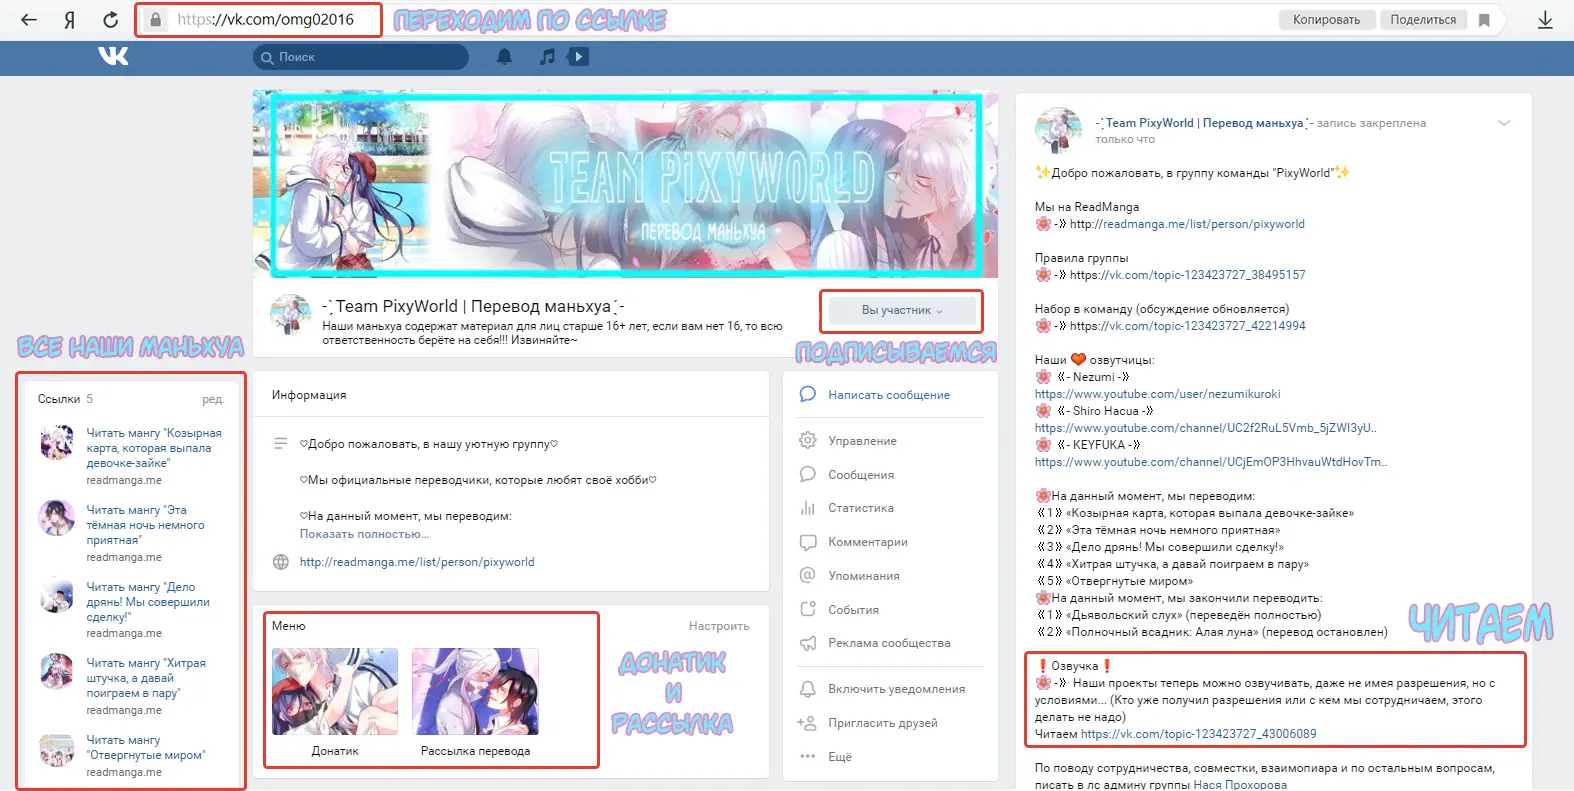Click the browser downloads arrow icon

click(x=1545, y=20)
